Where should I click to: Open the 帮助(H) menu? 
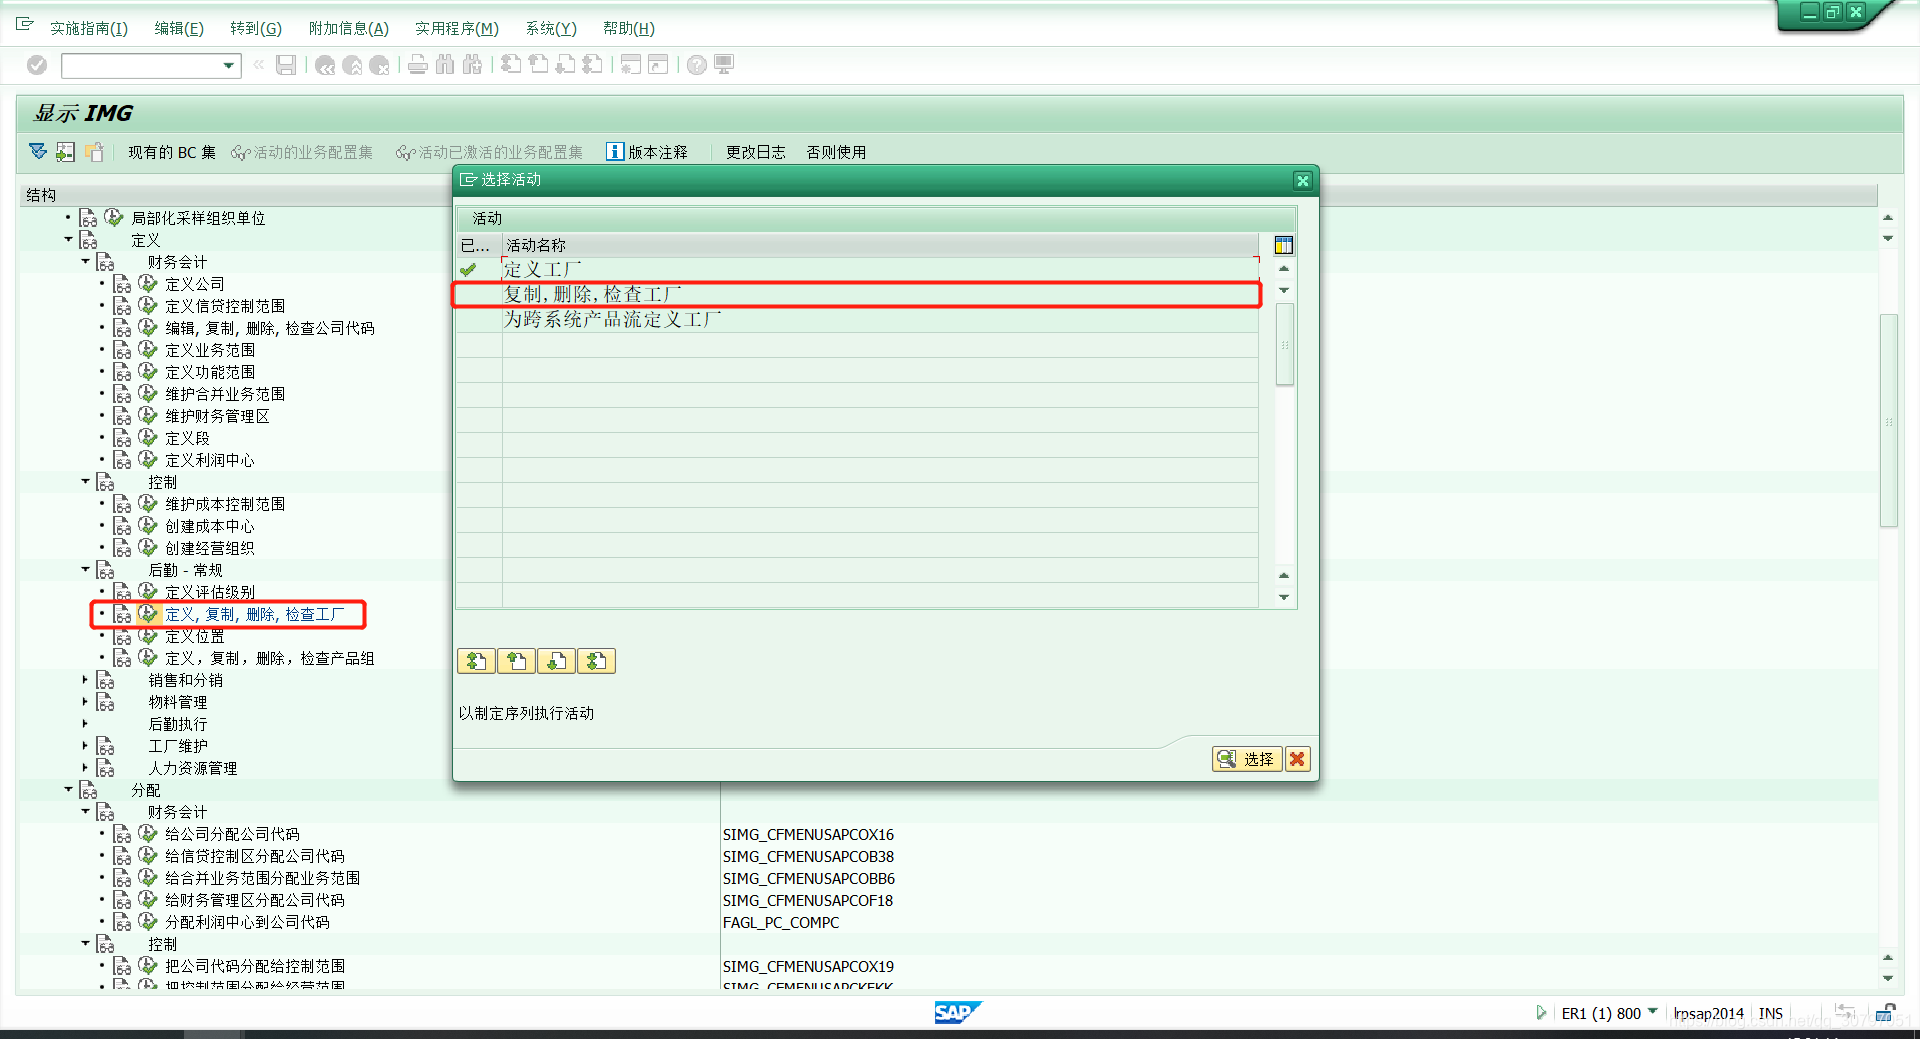pos(629,29)
